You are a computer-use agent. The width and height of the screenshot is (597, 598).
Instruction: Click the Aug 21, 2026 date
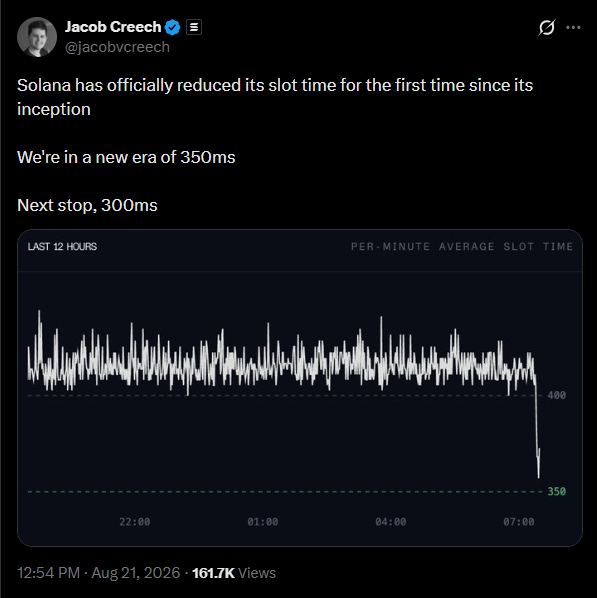point(136,573)
